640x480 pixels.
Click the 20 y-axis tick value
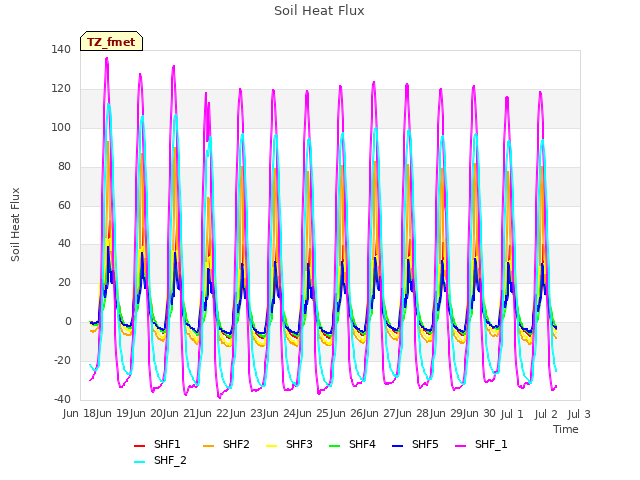[64, 282]
